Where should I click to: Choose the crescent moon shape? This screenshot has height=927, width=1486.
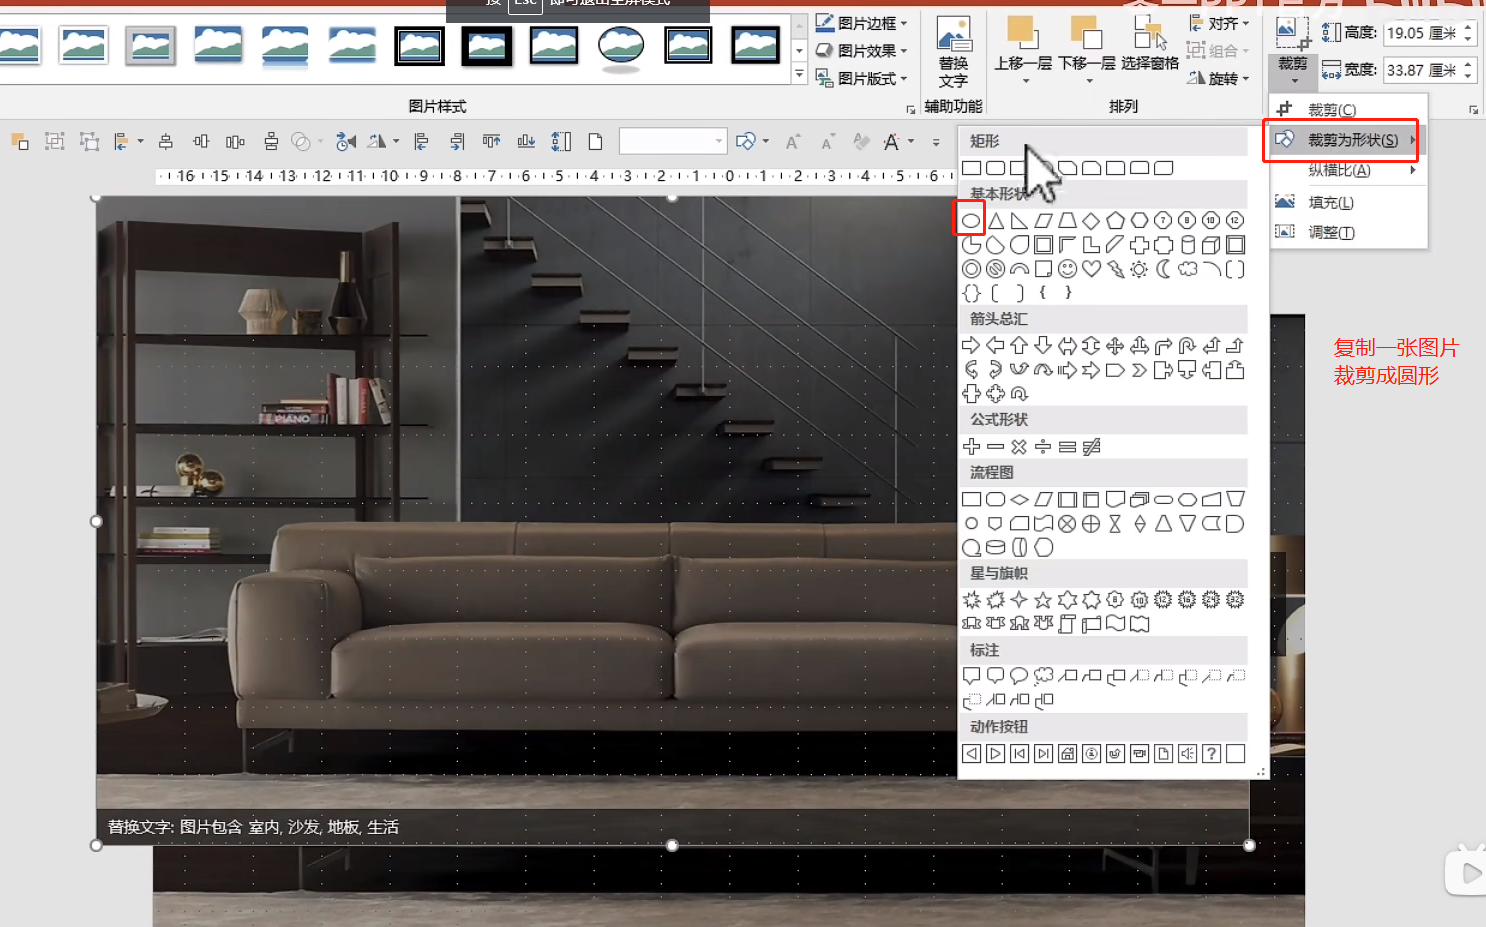1163,269
